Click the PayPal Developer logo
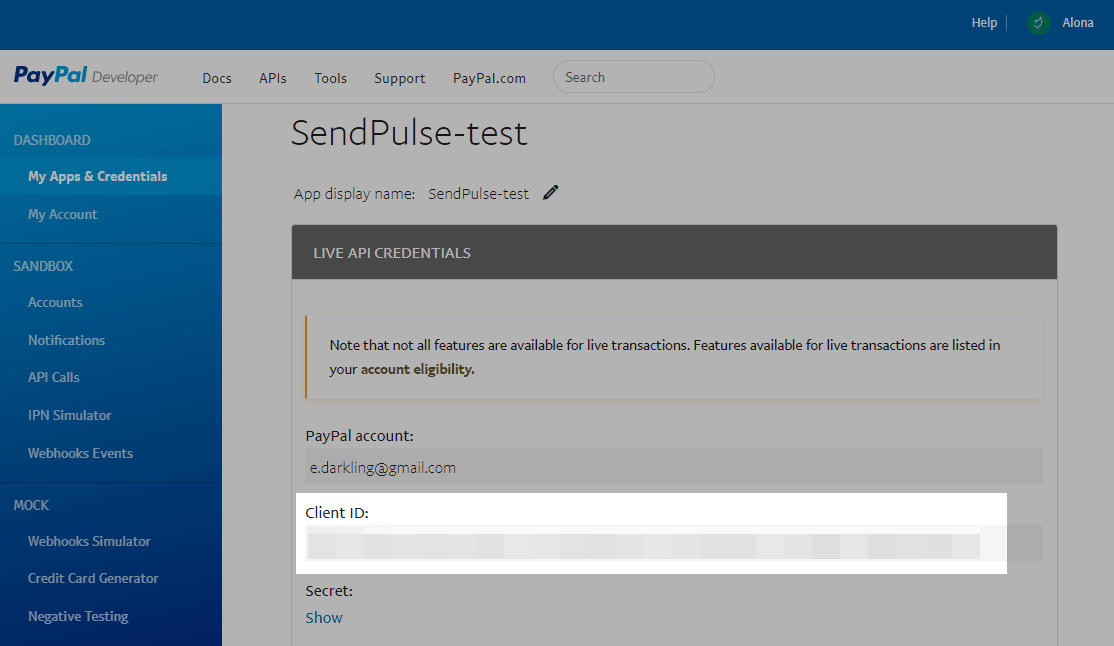The height and width of the screenshot is (646, 1114). pyautogui.click(x=86, y=76)
